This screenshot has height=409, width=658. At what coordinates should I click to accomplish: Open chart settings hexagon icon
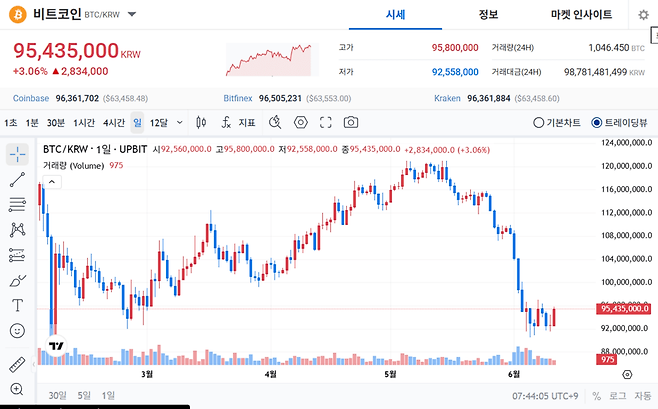click(300, 122)
